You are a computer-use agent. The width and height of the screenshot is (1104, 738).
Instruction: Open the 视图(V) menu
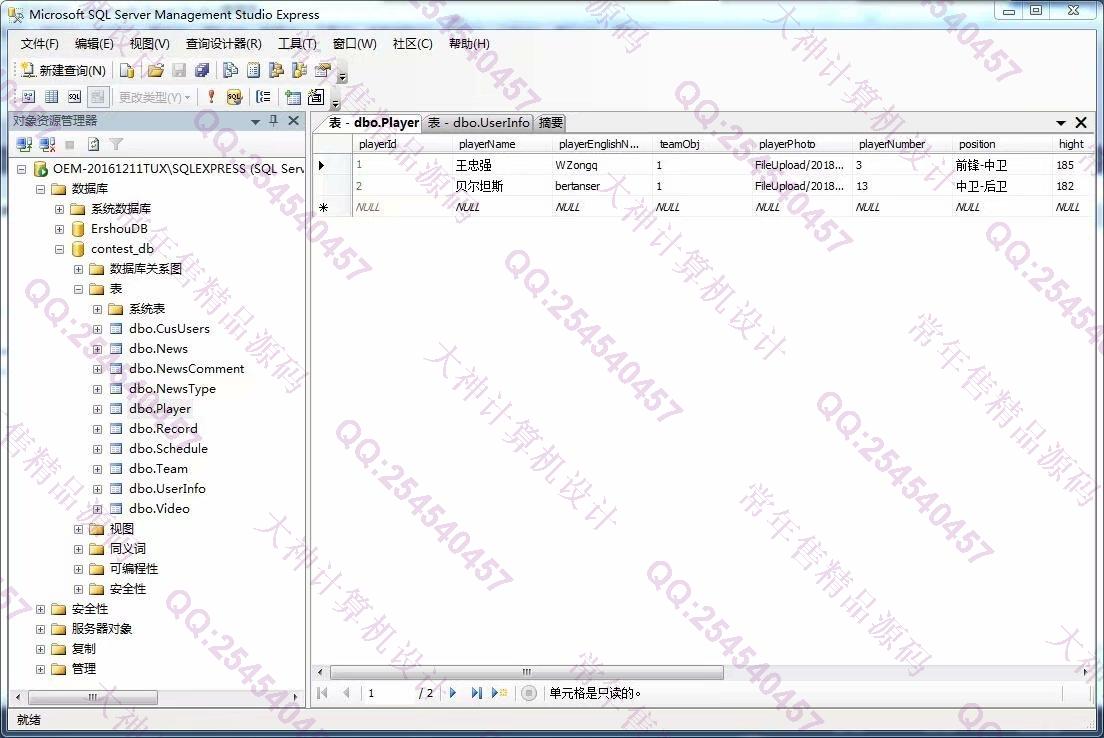point(149,44)
